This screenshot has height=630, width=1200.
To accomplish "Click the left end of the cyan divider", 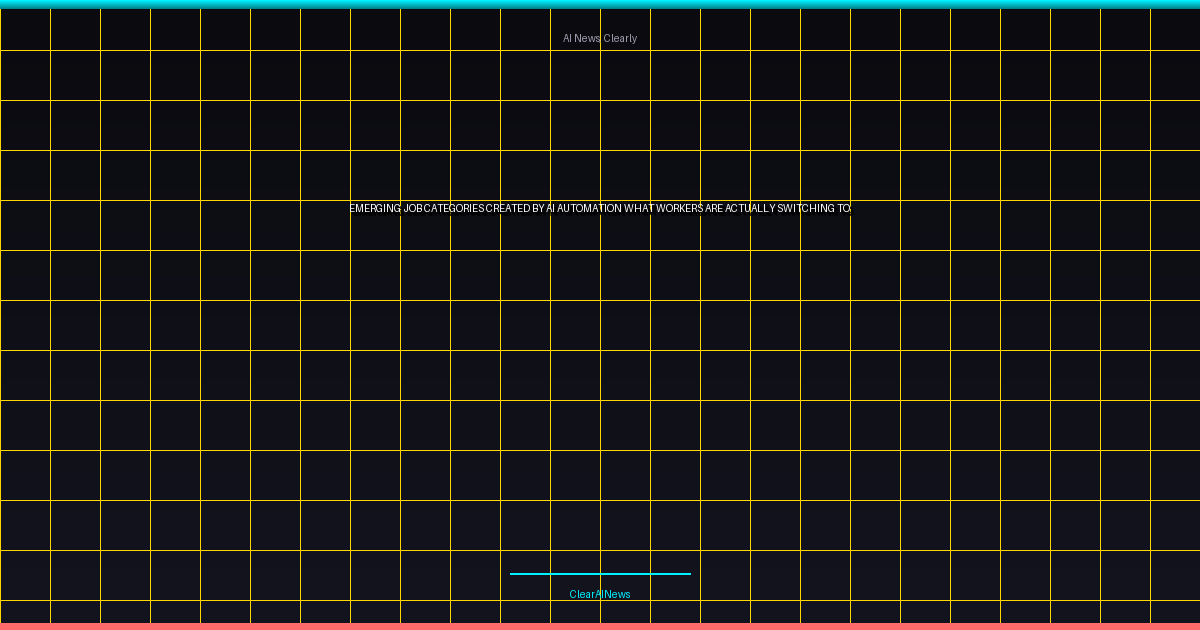I will pyautogui.click(x=513, y=574).
